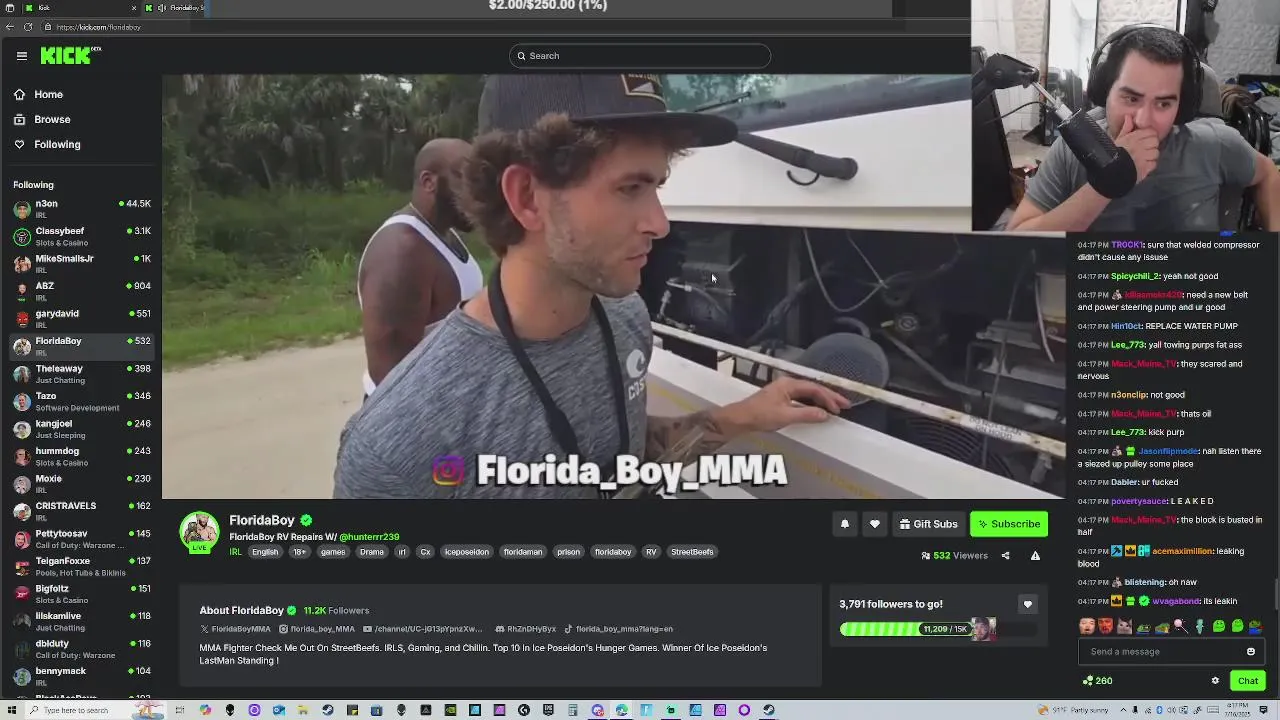Select the prison tag

[x=569, y=552]
